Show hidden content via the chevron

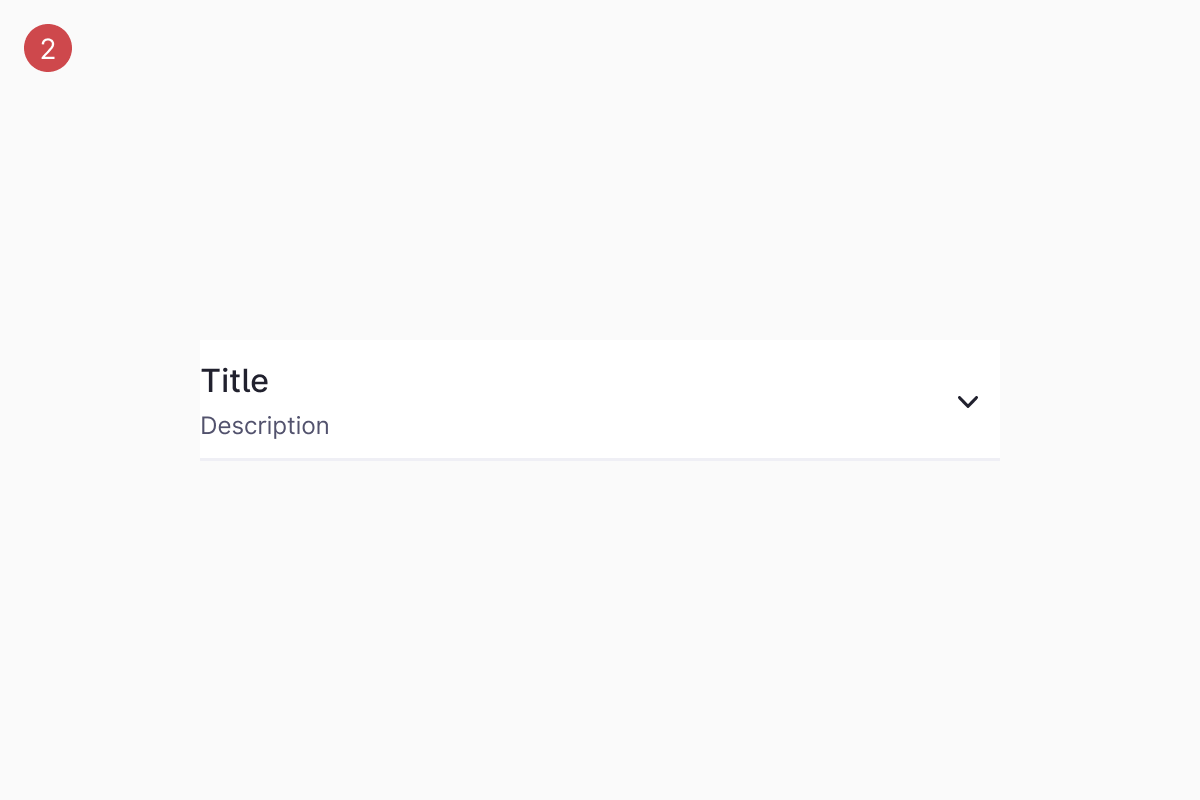967,401
